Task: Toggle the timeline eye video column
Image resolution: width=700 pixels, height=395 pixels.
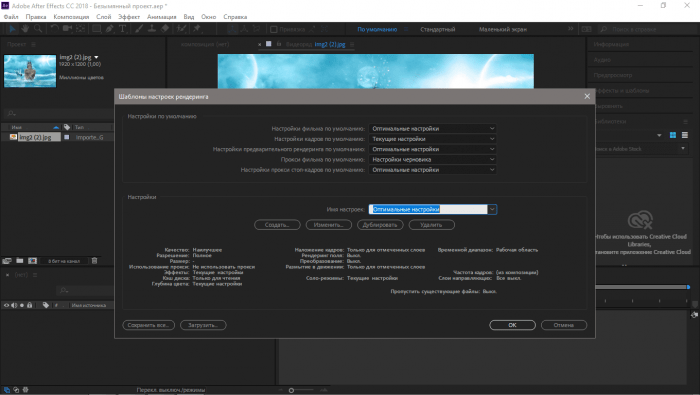Action: coord(6,305)
